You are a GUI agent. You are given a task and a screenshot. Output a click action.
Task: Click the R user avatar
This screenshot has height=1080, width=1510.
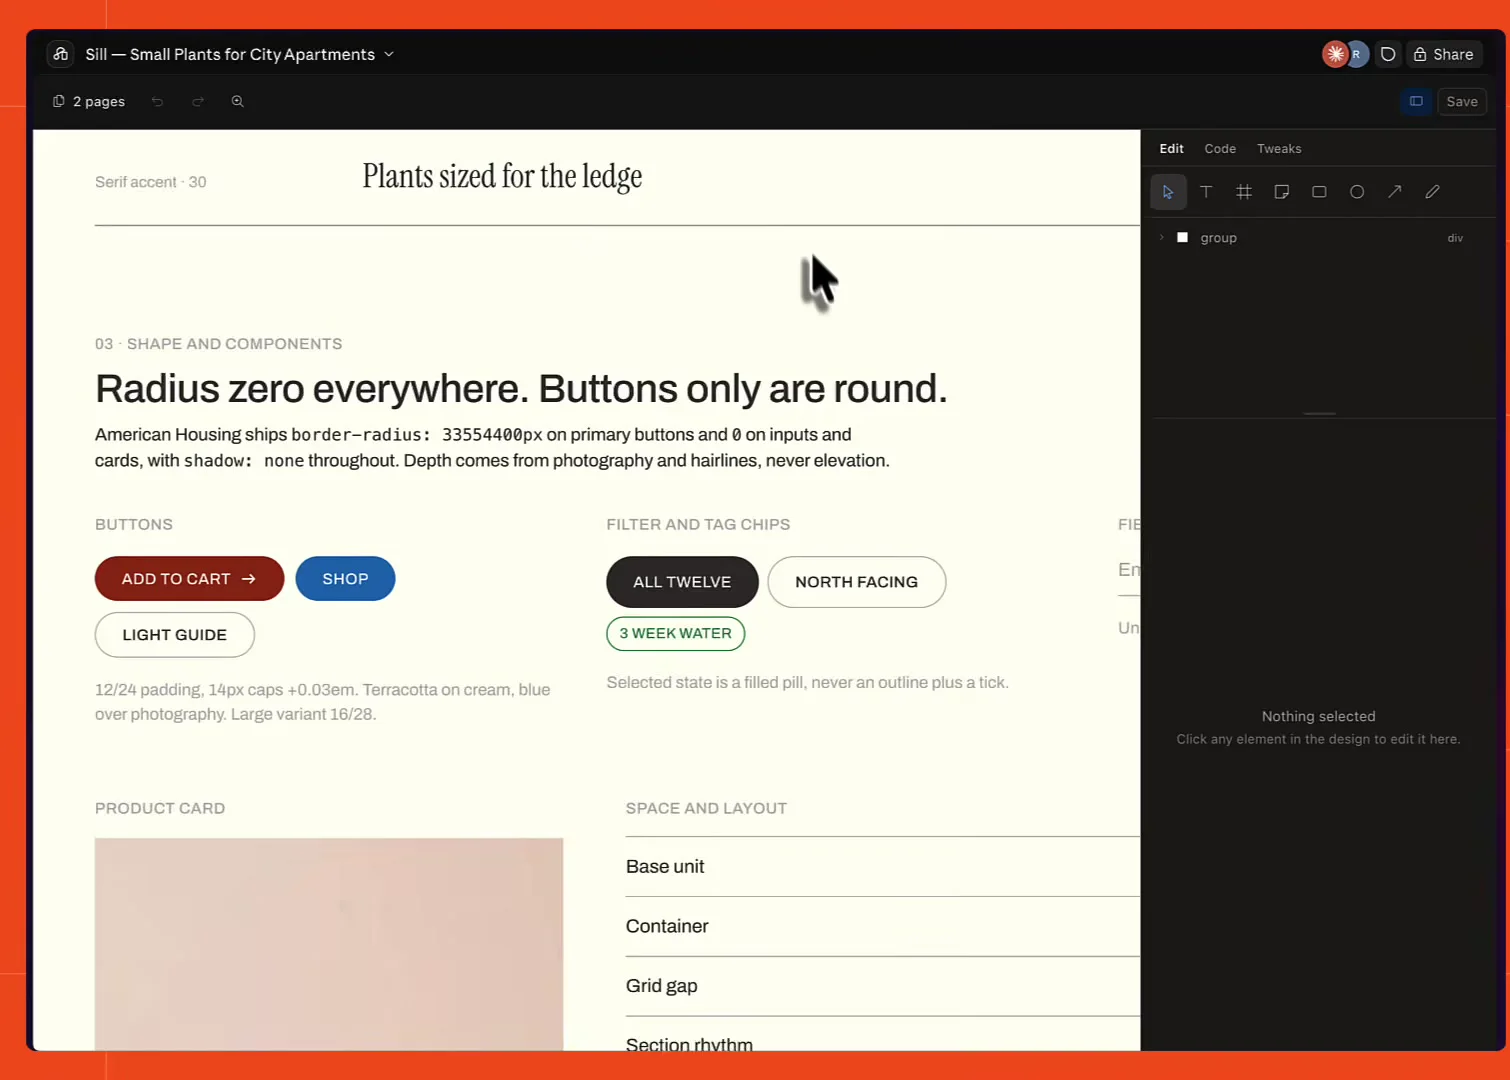pyautogui.click(x=1356, y=54)
